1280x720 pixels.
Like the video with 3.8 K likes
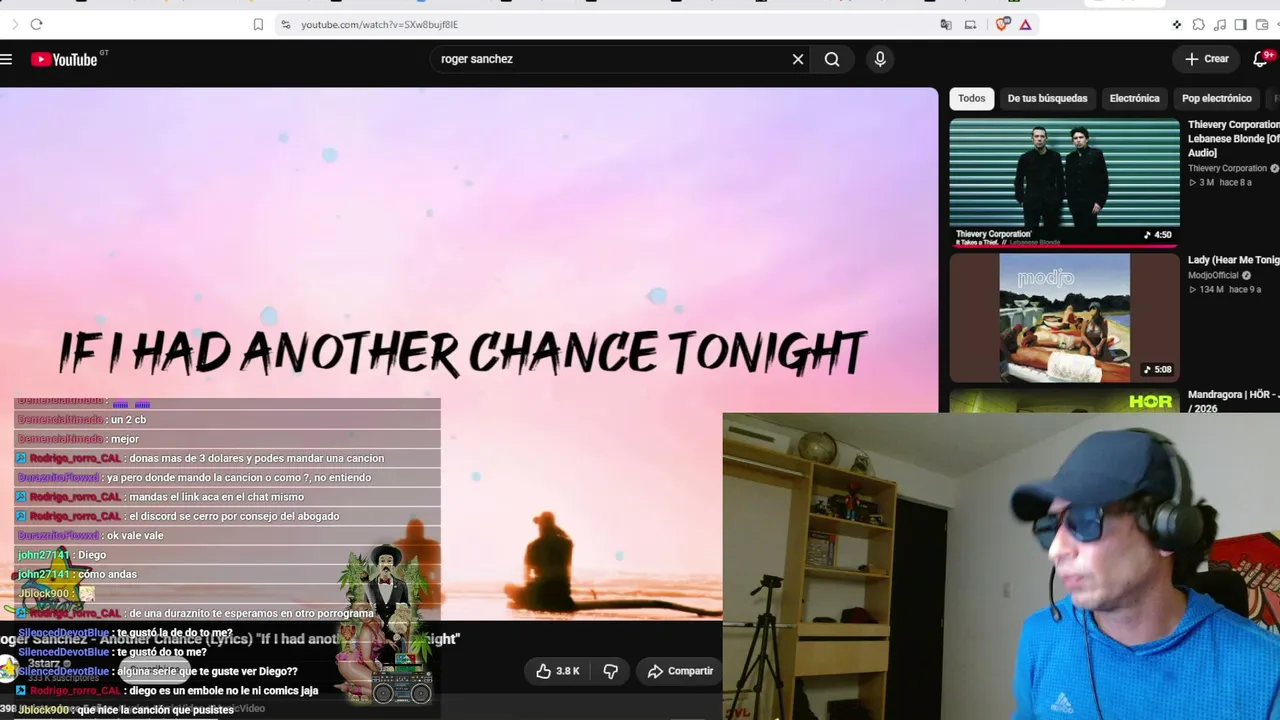click(558, 671)
